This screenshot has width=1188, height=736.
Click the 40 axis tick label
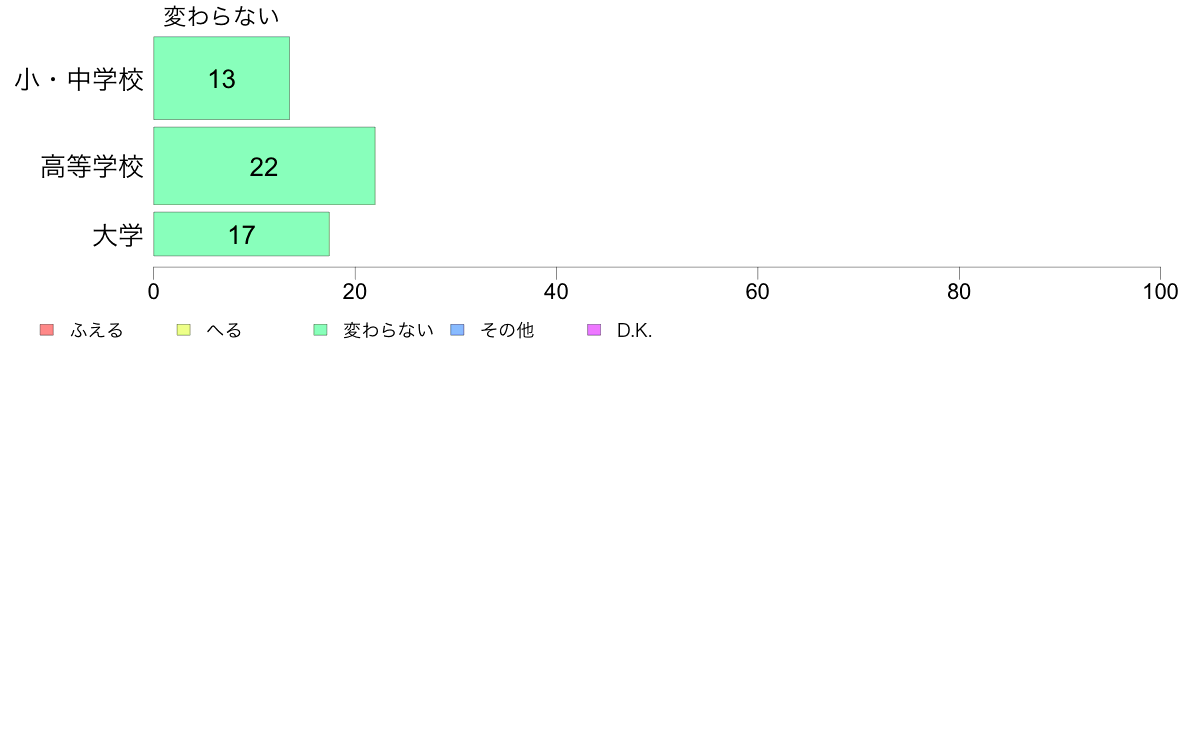556,292
